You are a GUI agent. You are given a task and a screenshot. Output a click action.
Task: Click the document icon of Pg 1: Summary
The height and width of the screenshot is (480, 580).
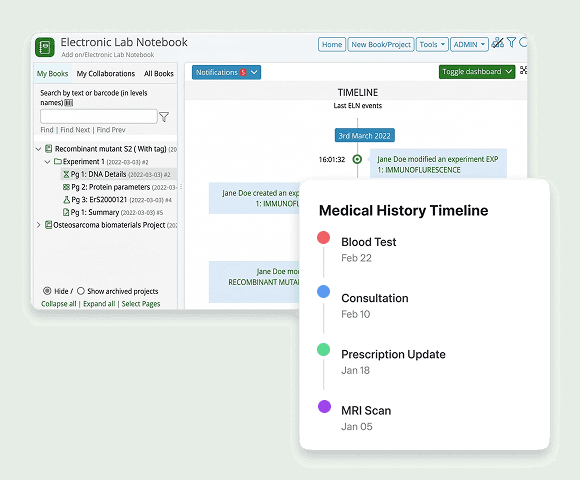66,212
